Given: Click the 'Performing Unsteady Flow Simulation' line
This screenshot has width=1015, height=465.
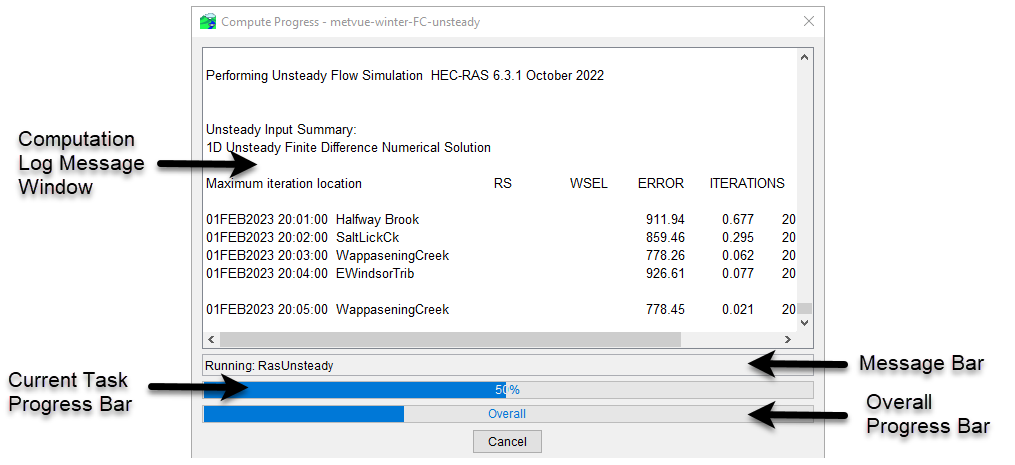Looking at the screenshot, I should tap(404, 75).
